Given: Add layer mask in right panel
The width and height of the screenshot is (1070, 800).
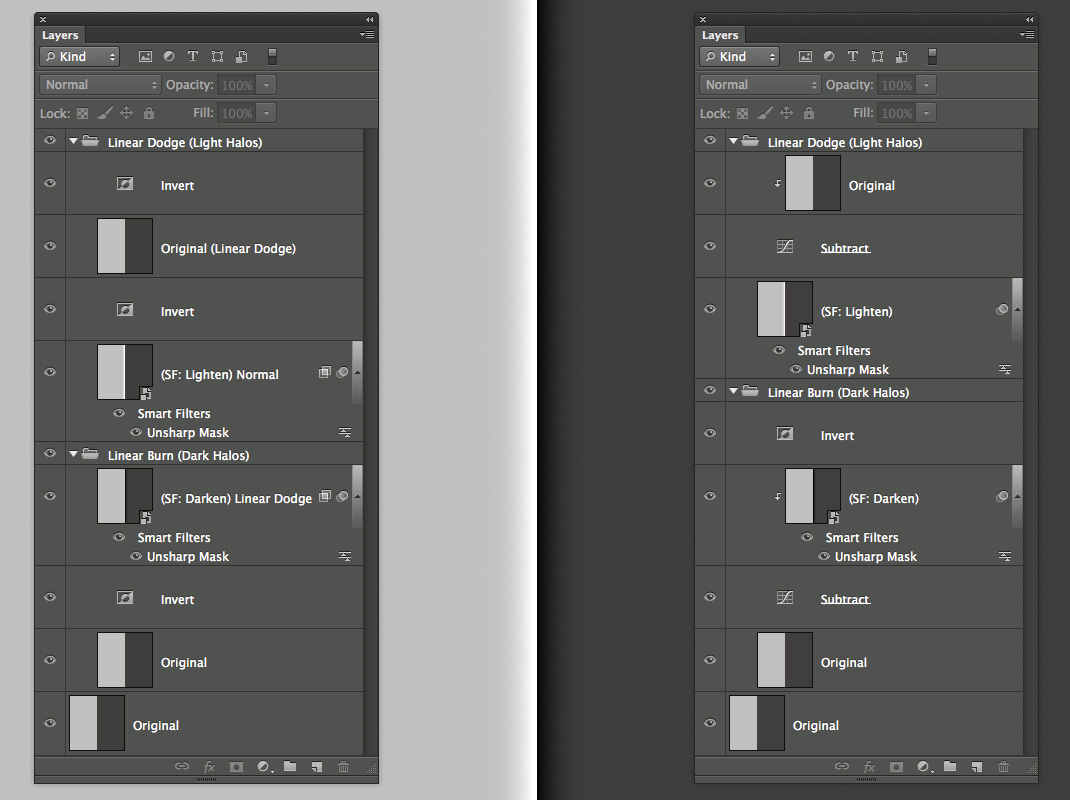Looking at the screenshot, I should pyautogui.click(x=896, y=767).
